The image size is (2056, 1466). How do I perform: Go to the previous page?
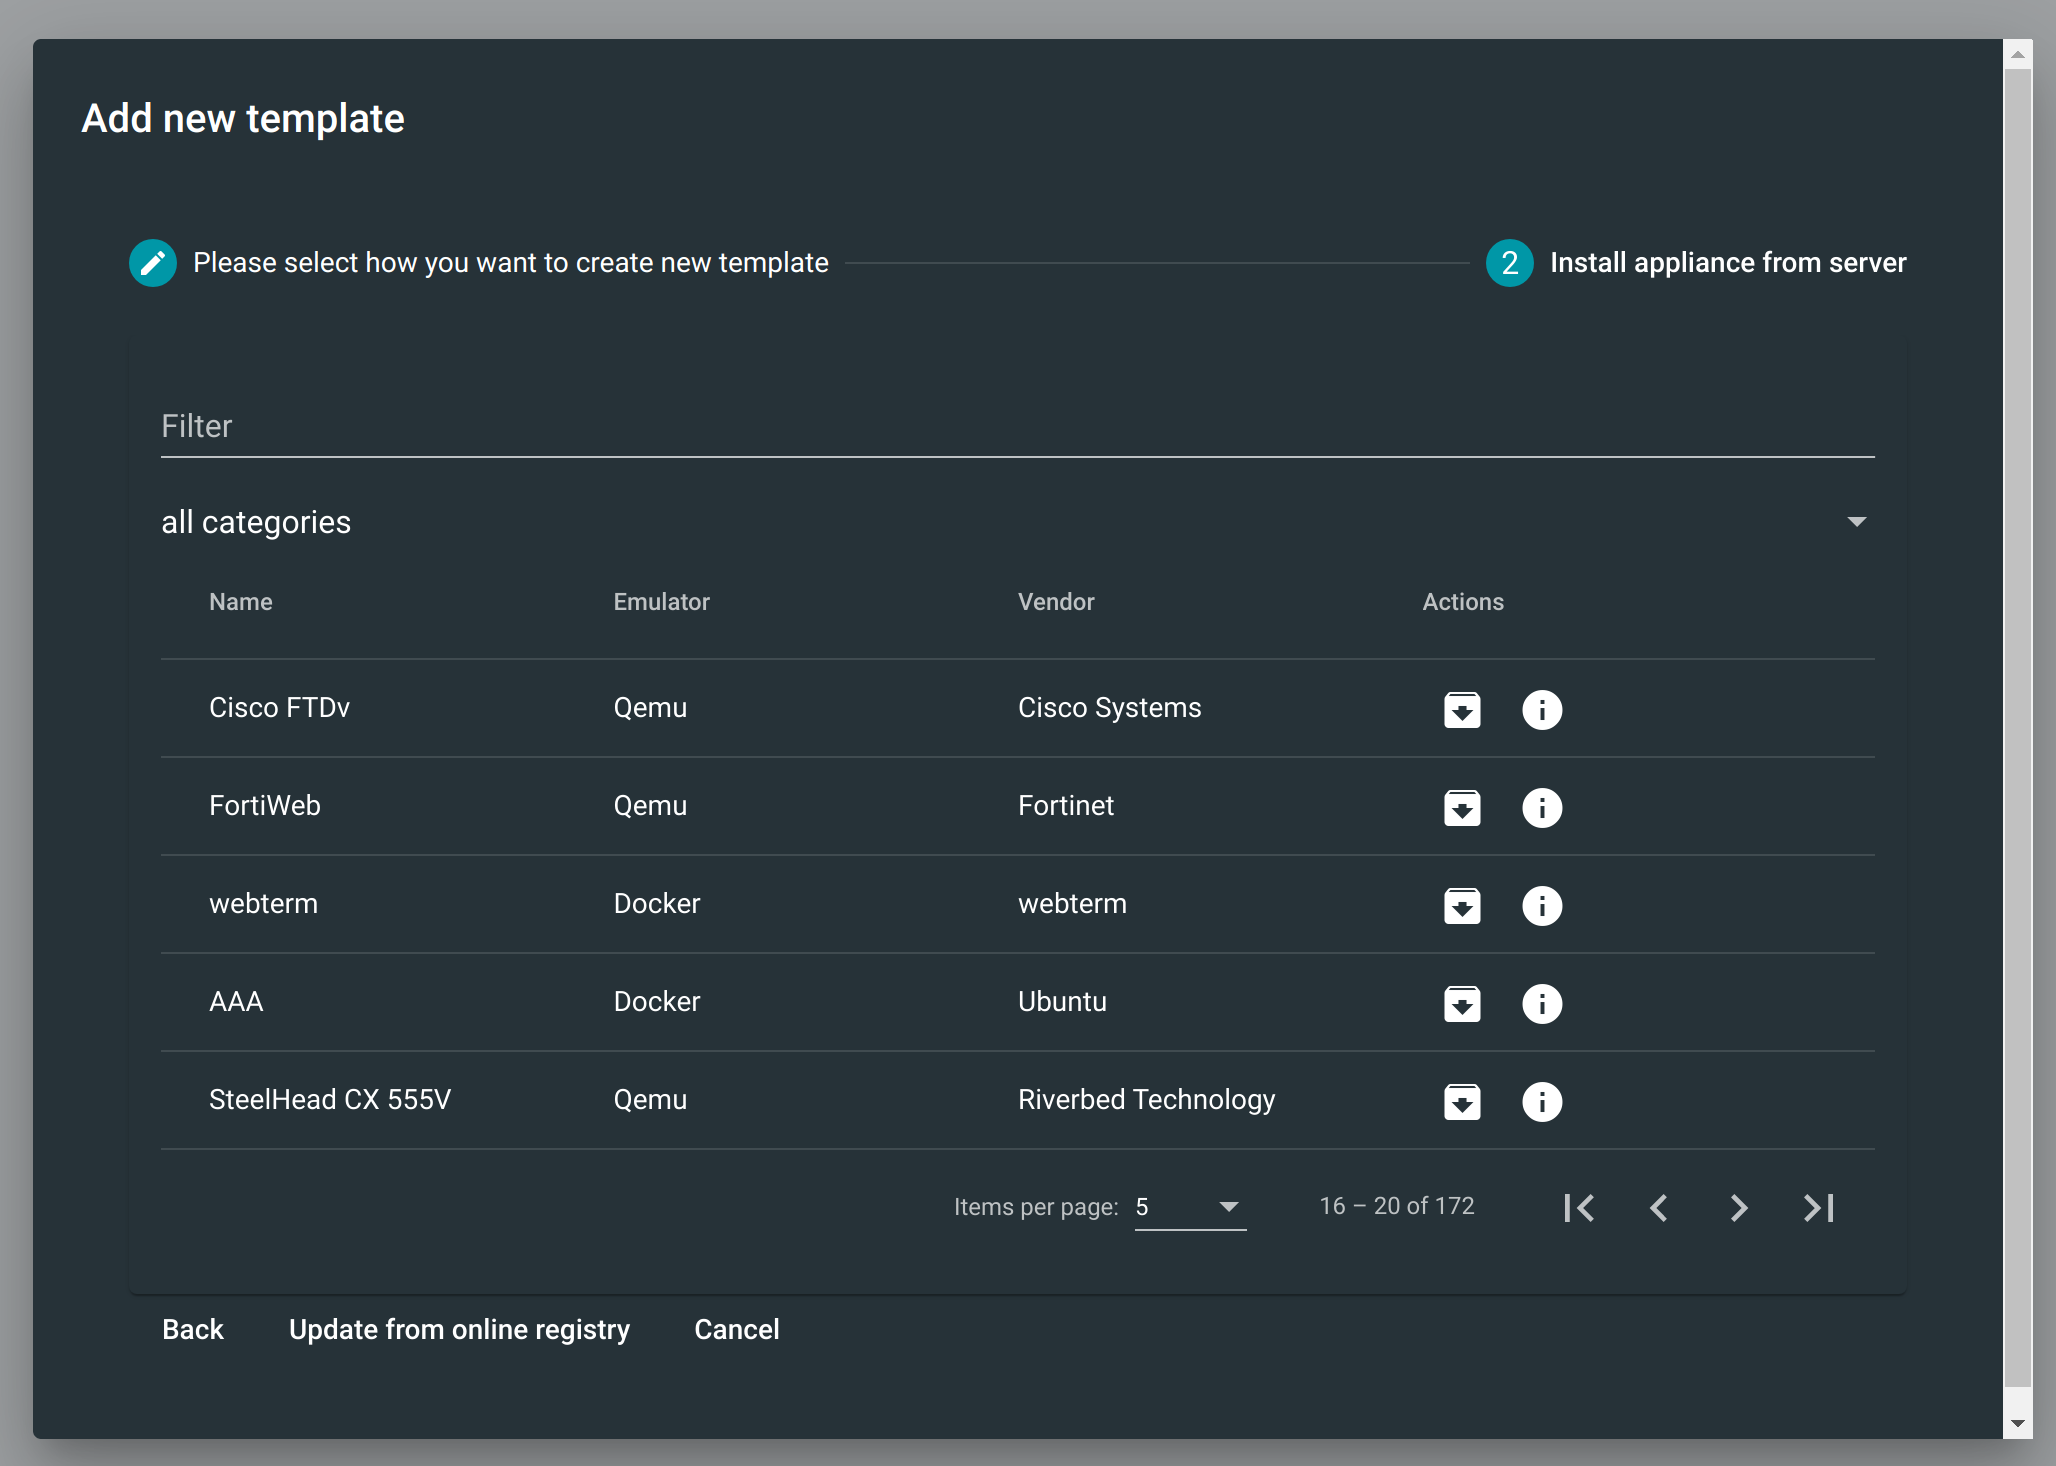click(1658, 1207)
